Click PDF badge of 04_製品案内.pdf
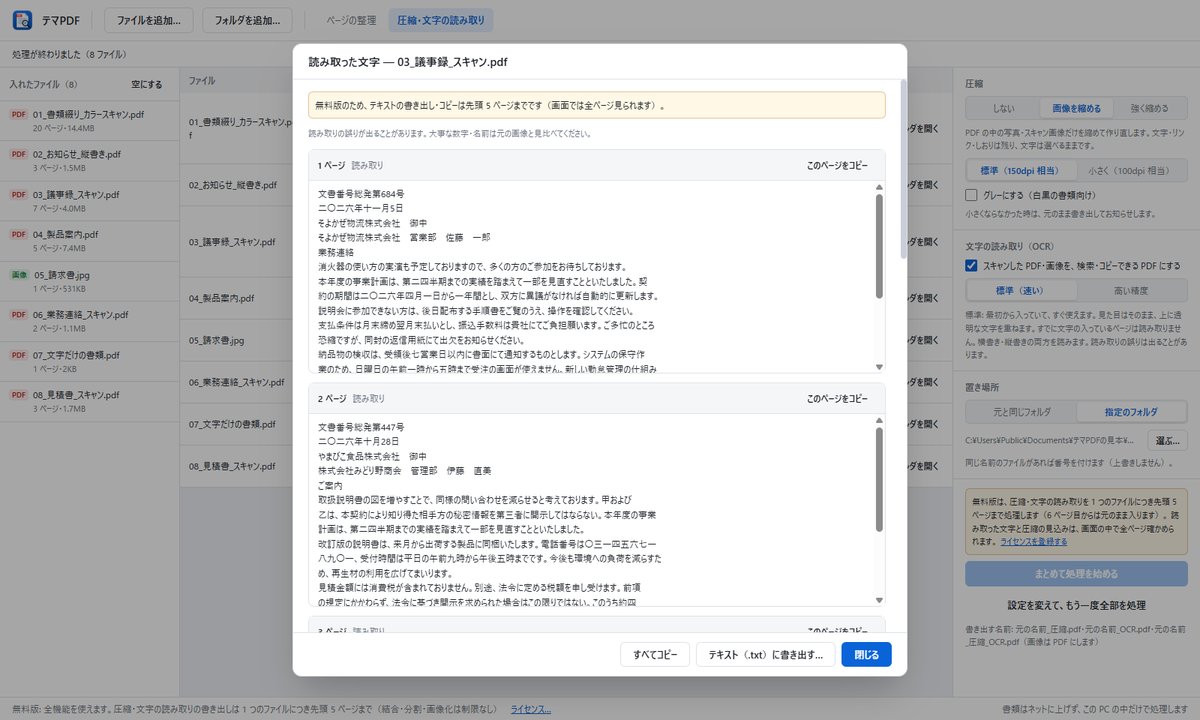This screenshot has width=1200, height=720. coord(18,235)
